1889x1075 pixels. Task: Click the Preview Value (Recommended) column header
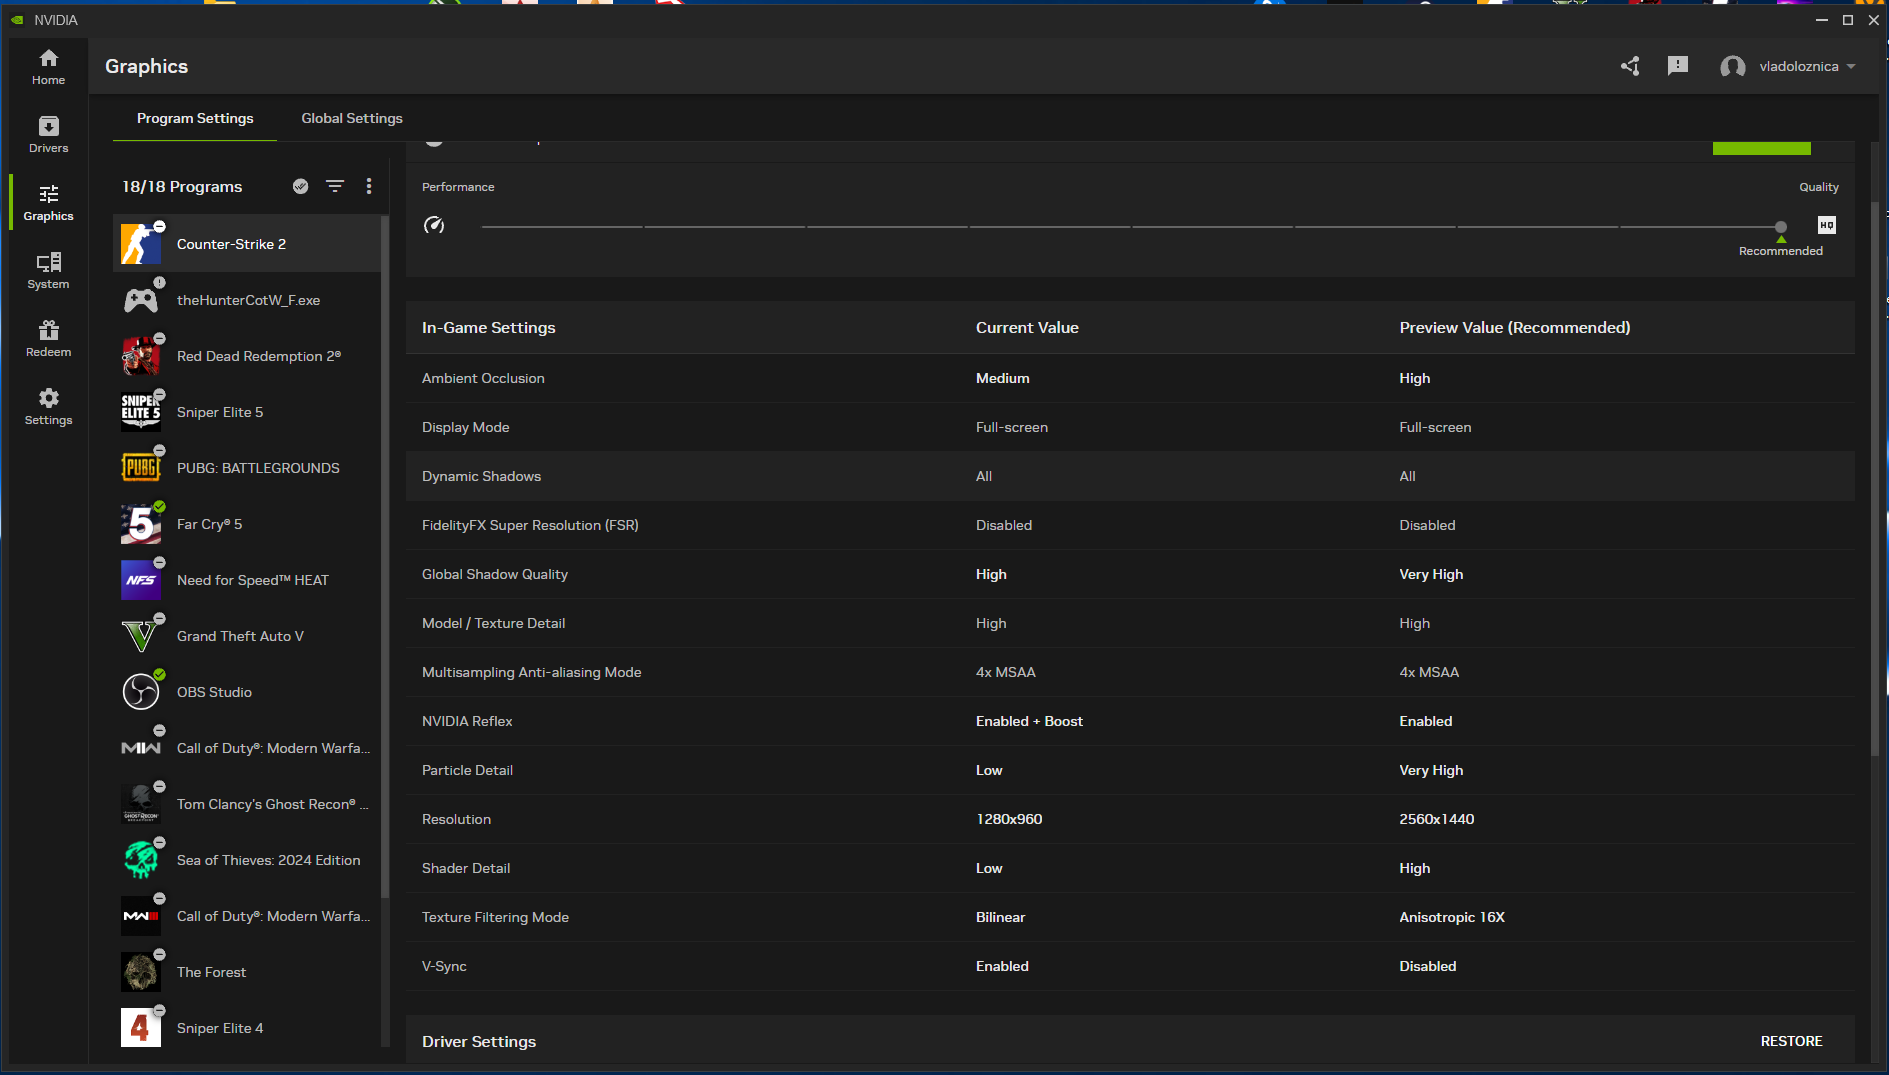coord(1515,328)
